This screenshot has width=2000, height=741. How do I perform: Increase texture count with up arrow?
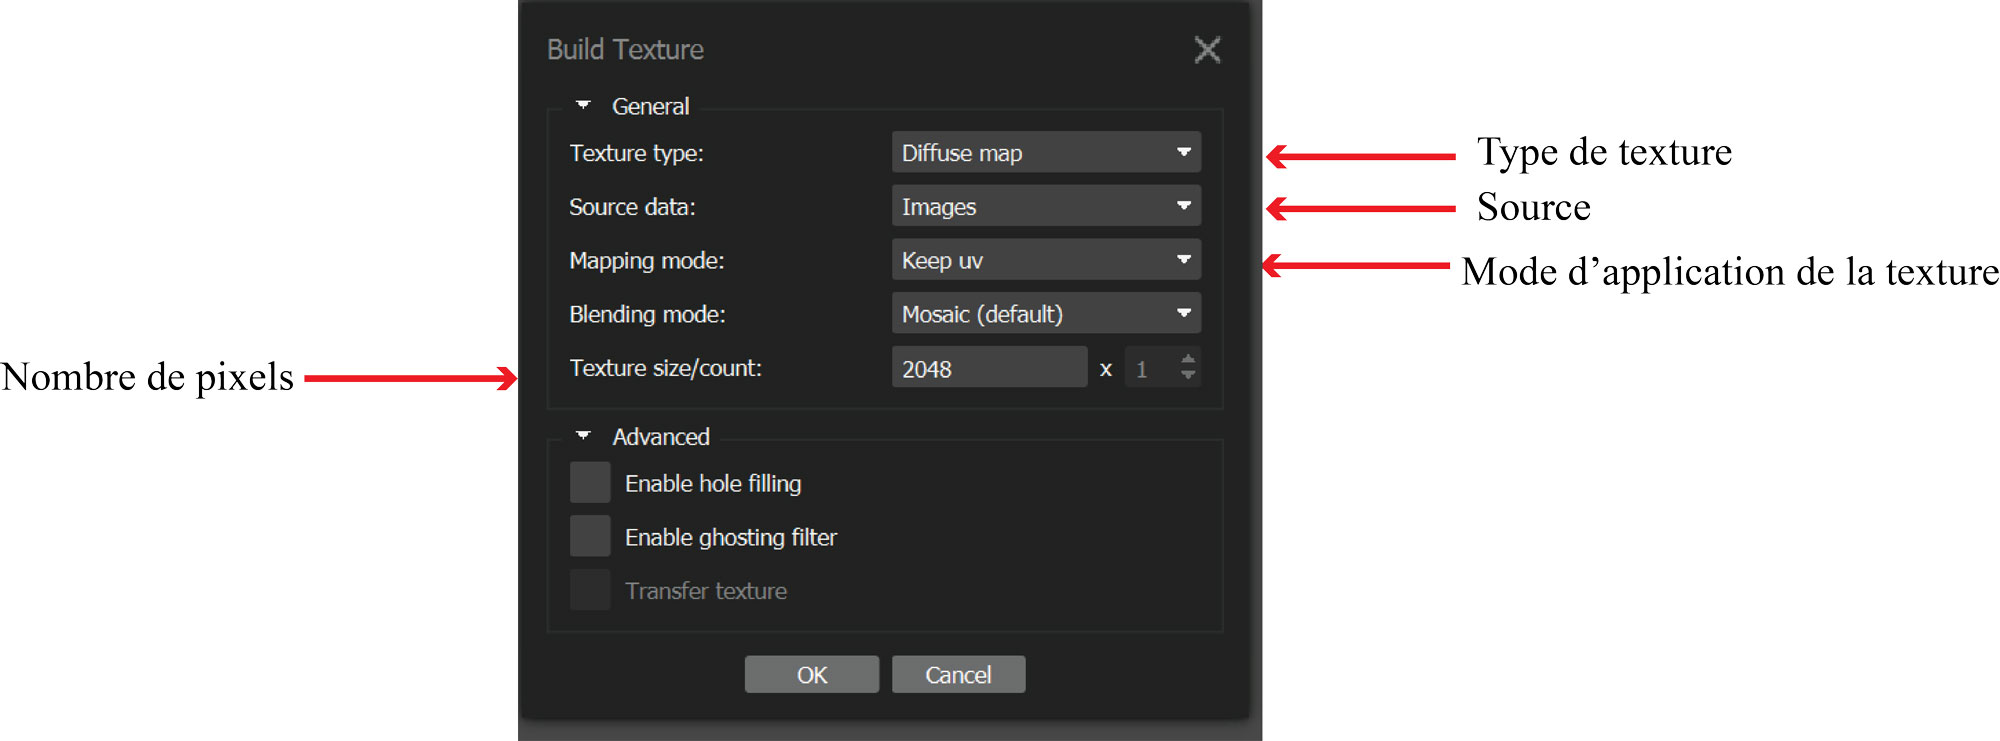(x=1188, y=359)
